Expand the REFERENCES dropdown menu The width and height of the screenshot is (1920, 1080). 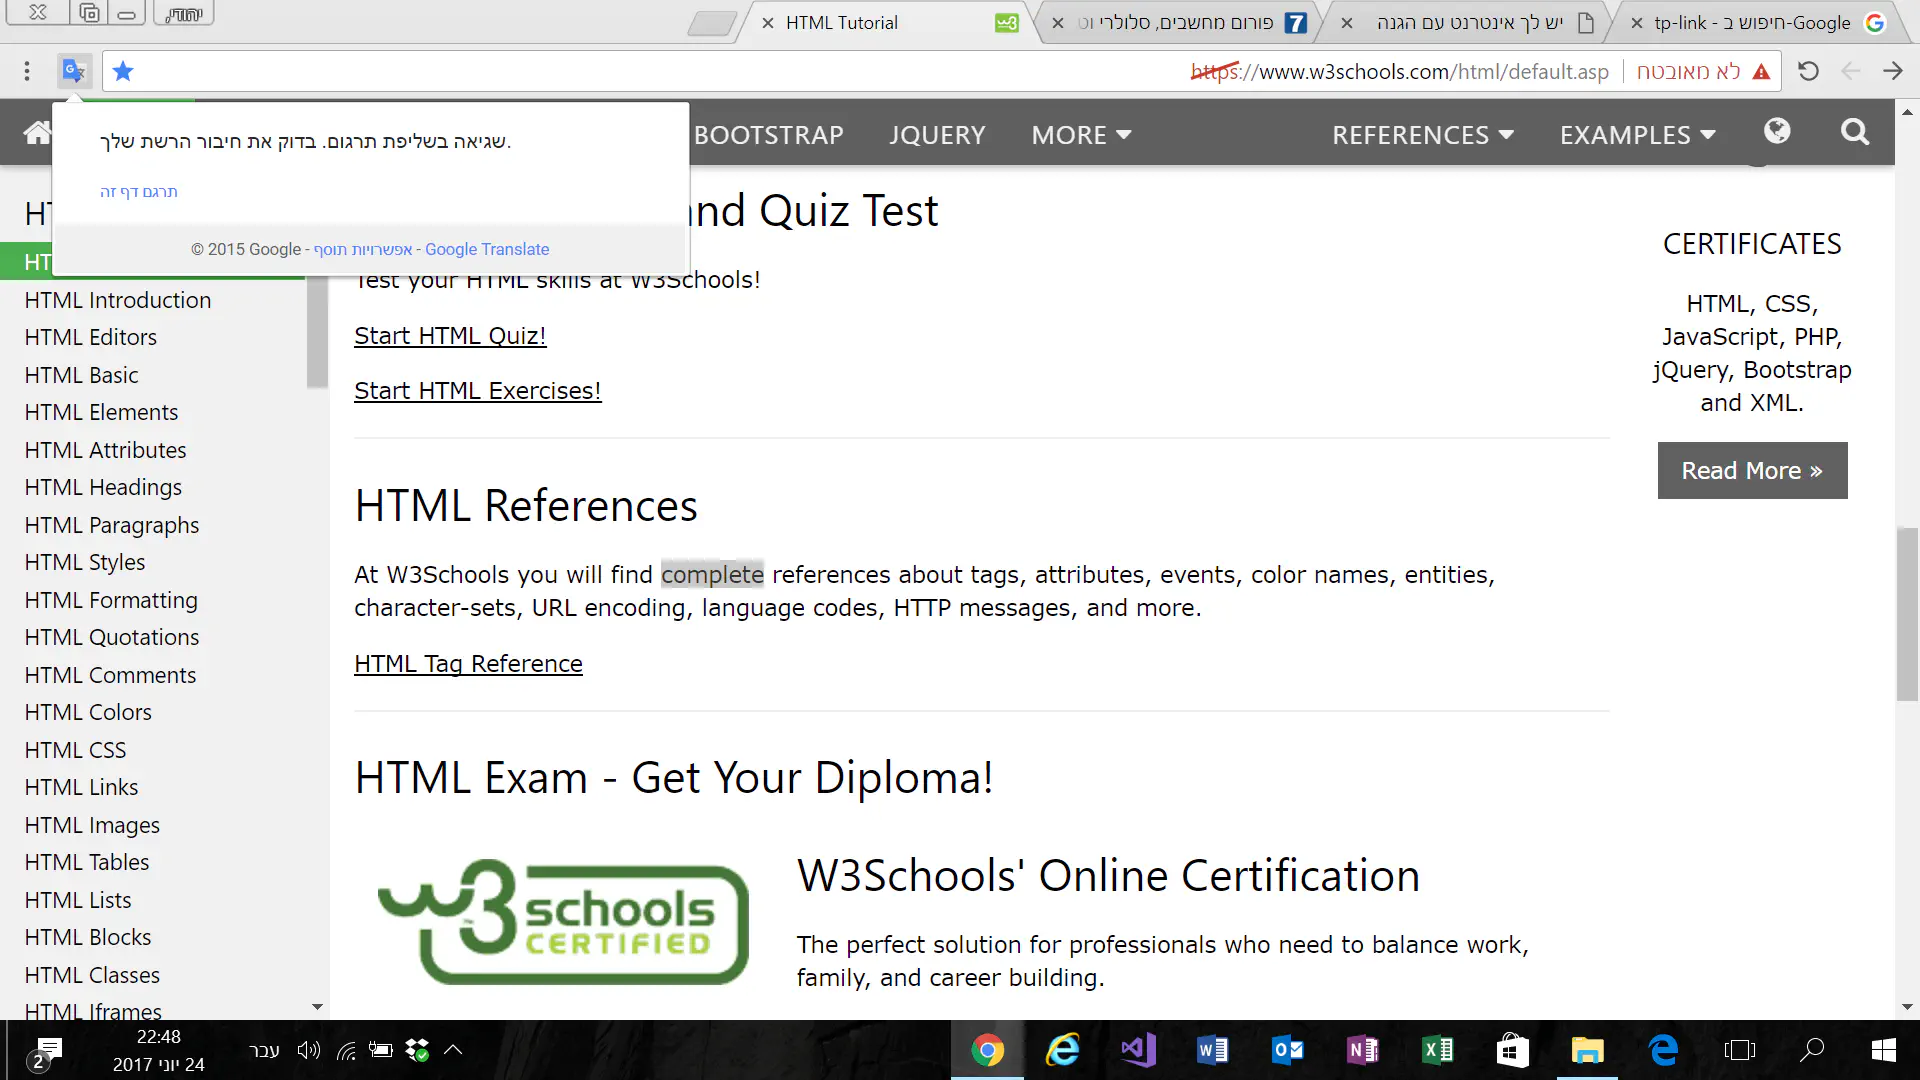(x=1422, y=135)
